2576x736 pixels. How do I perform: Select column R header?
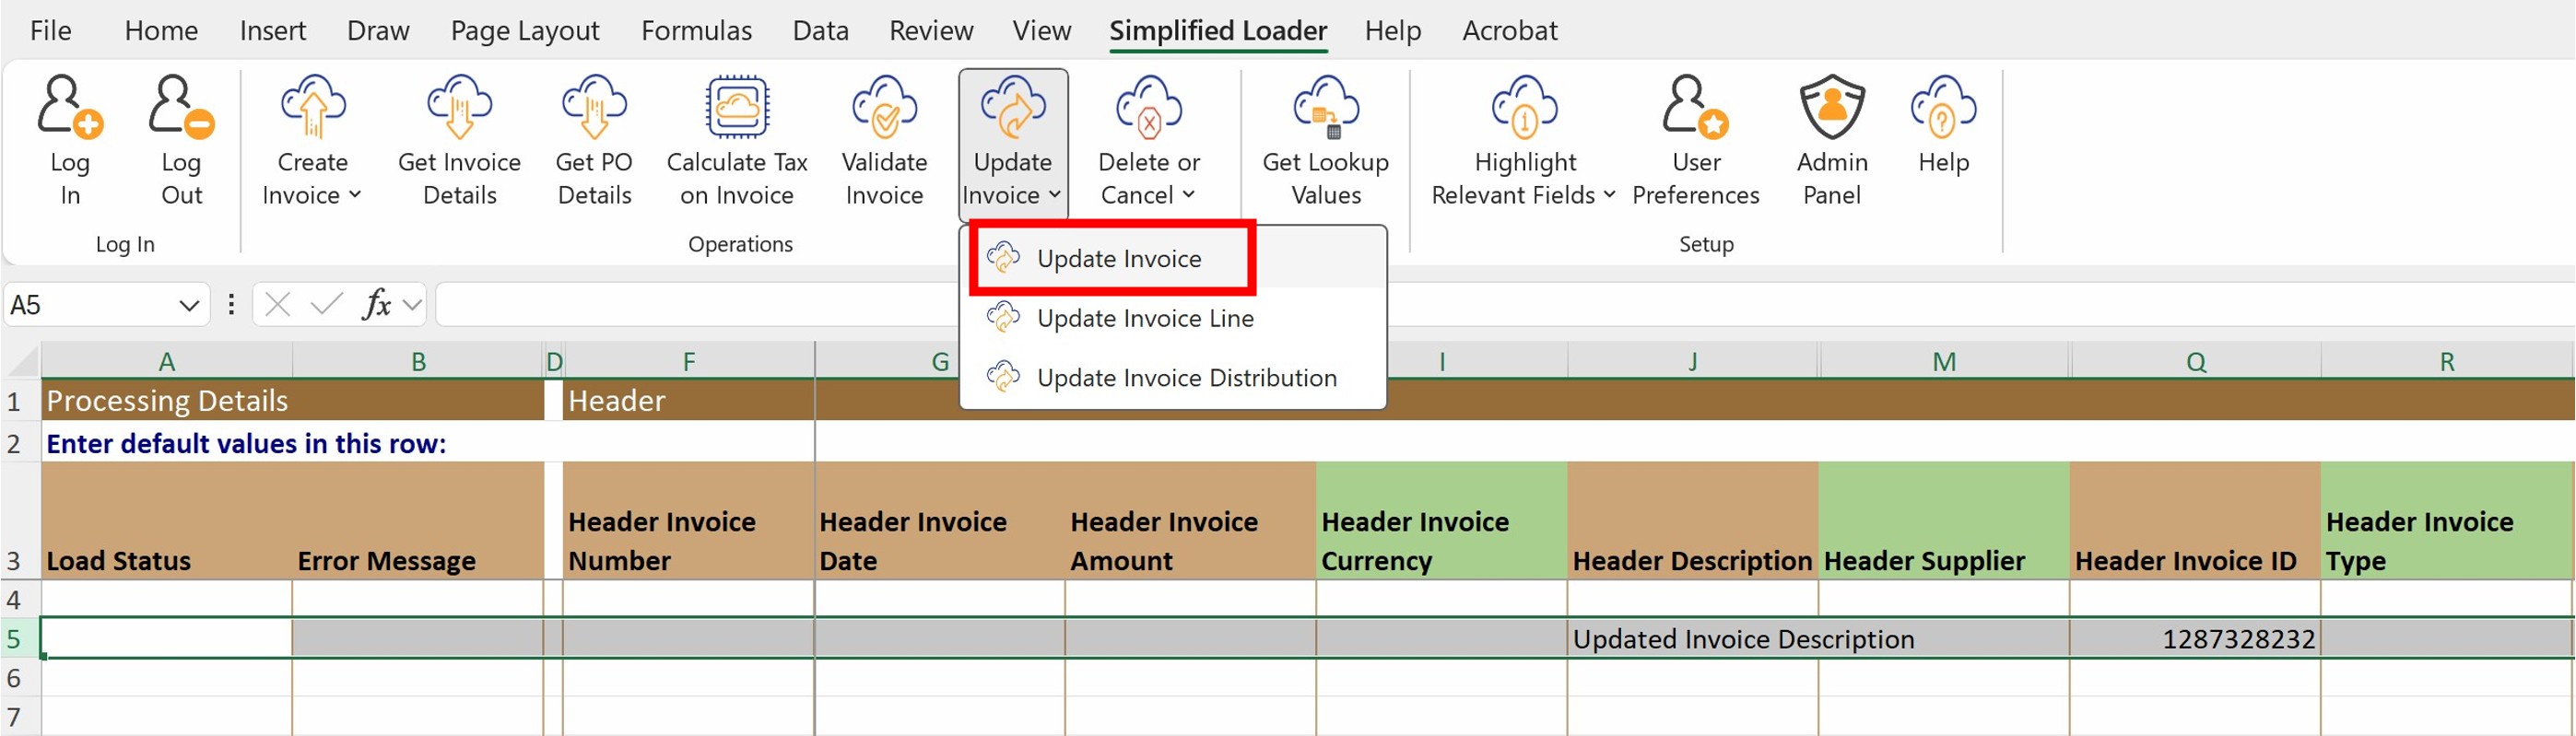pyautogui.click(x=2446, y=362)
